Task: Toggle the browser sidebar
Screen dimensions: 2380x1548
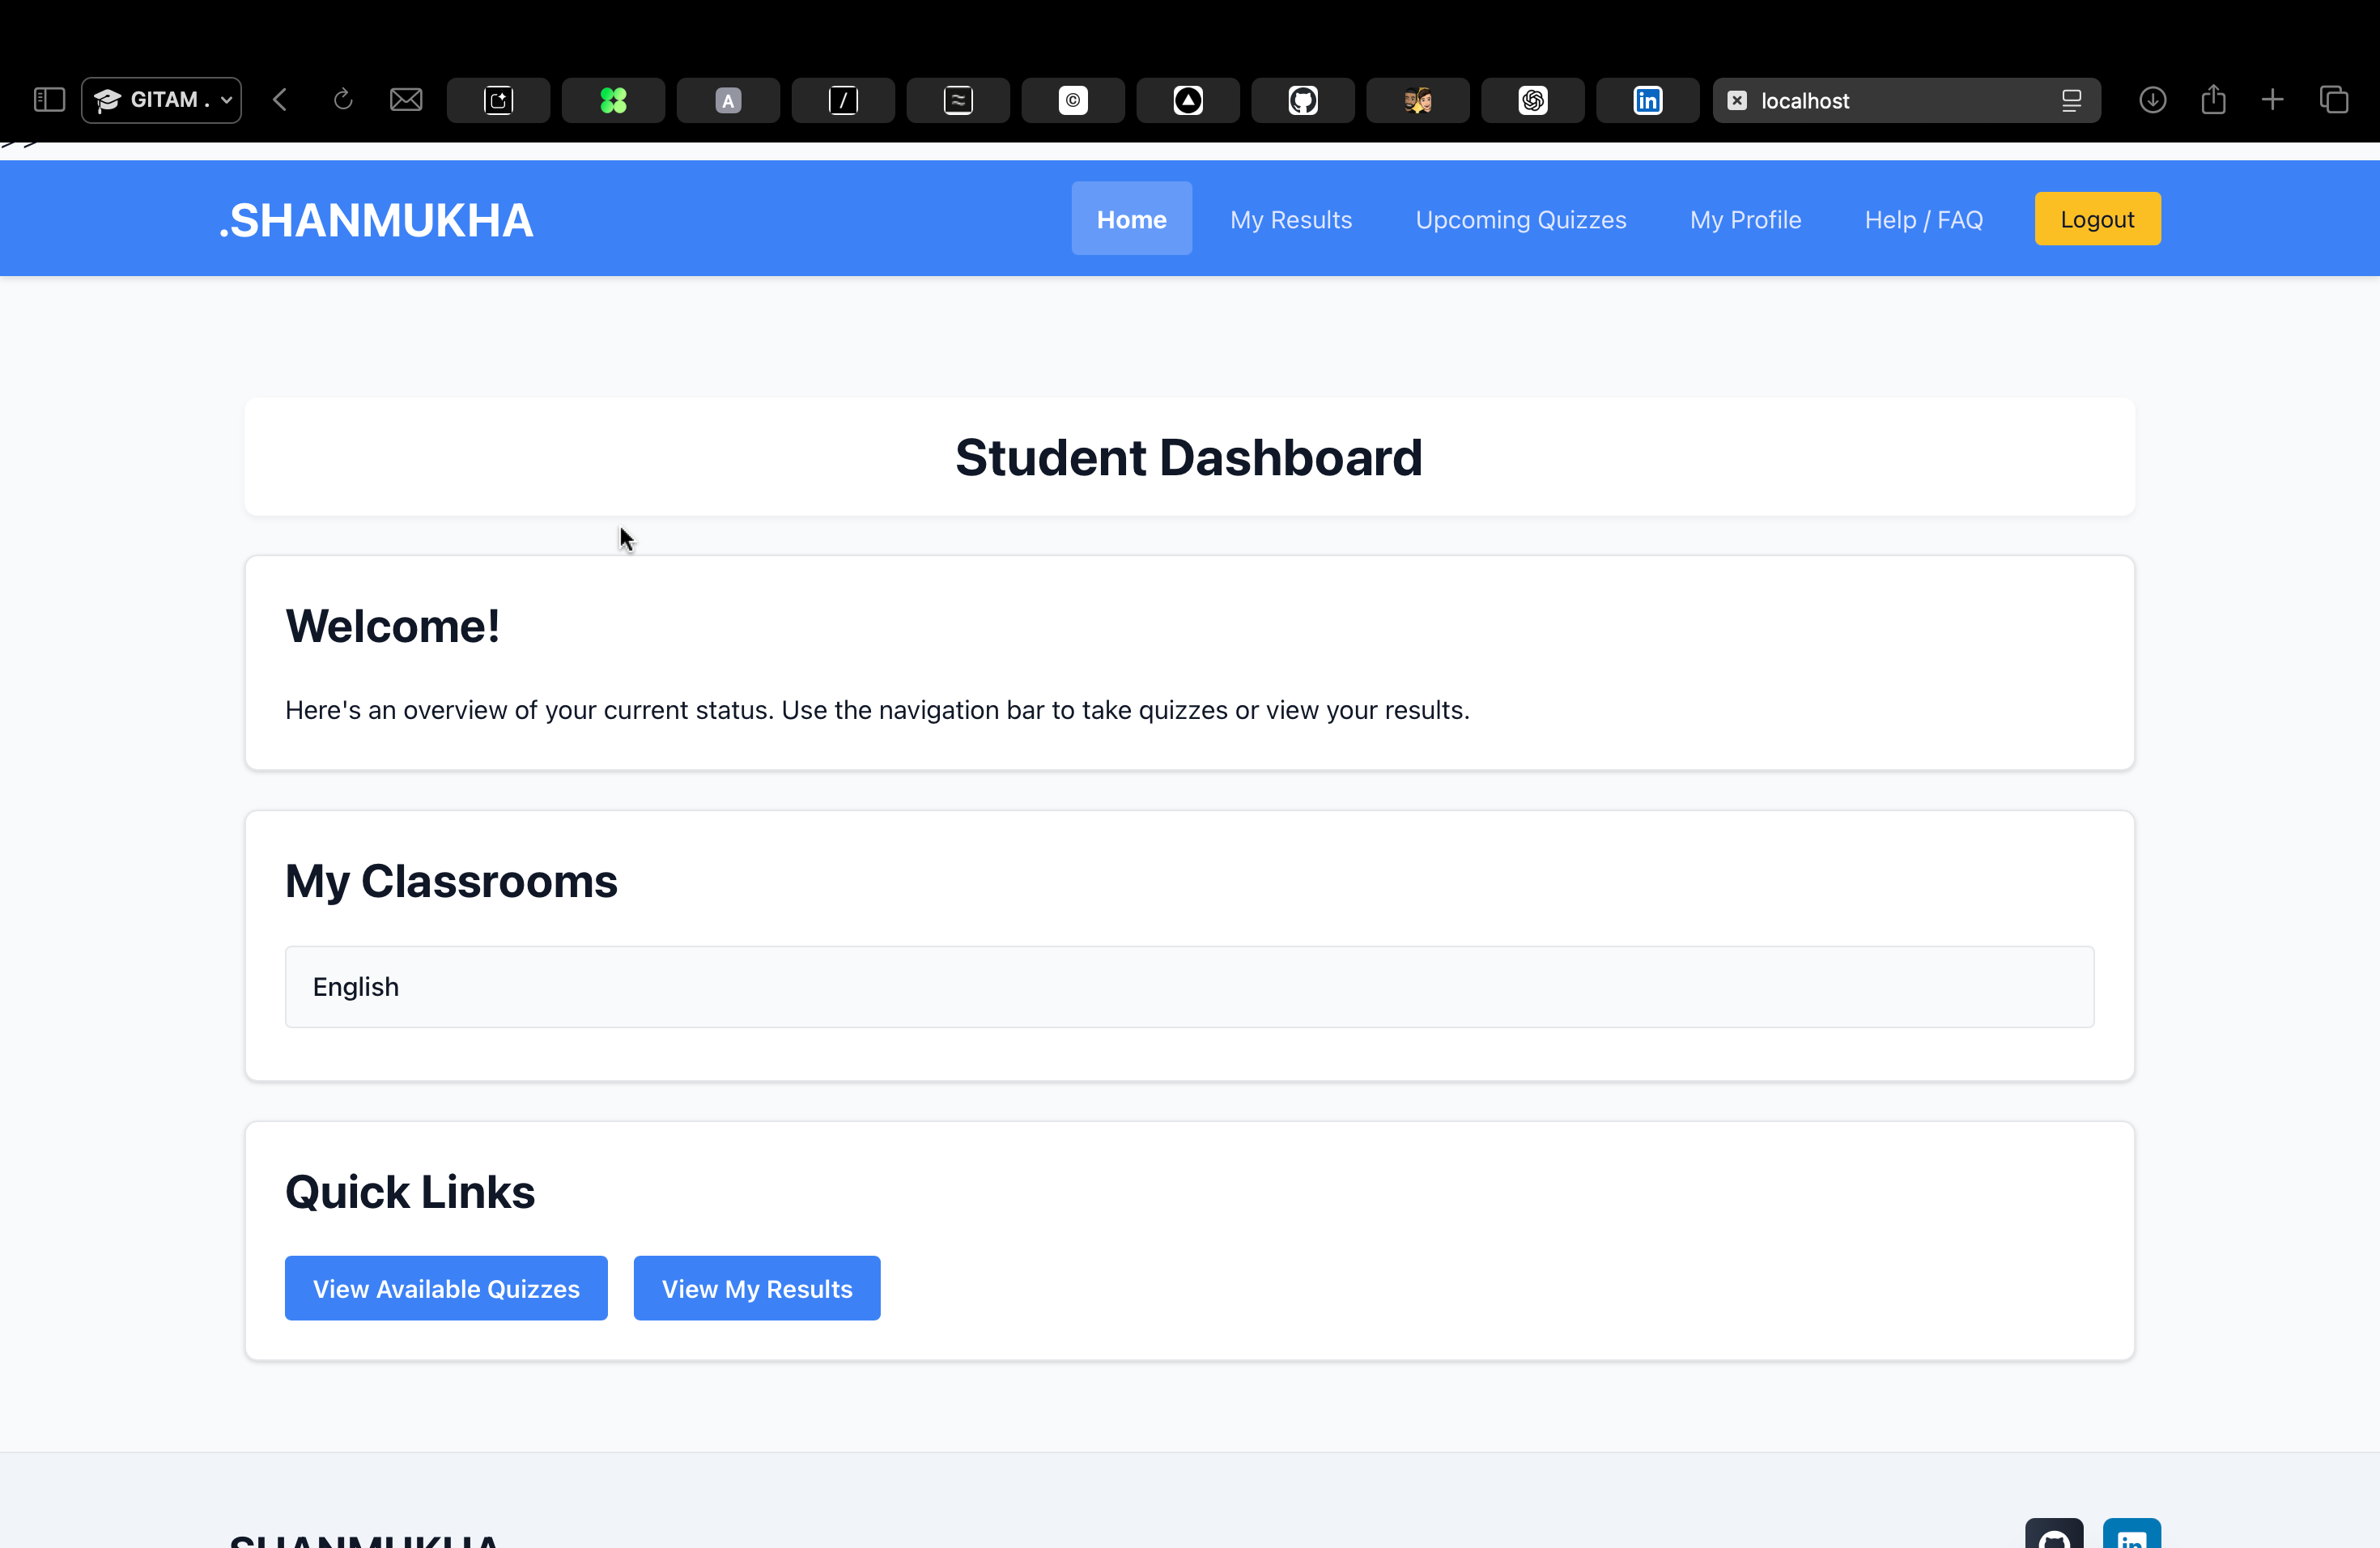Action: pos(47,100)
